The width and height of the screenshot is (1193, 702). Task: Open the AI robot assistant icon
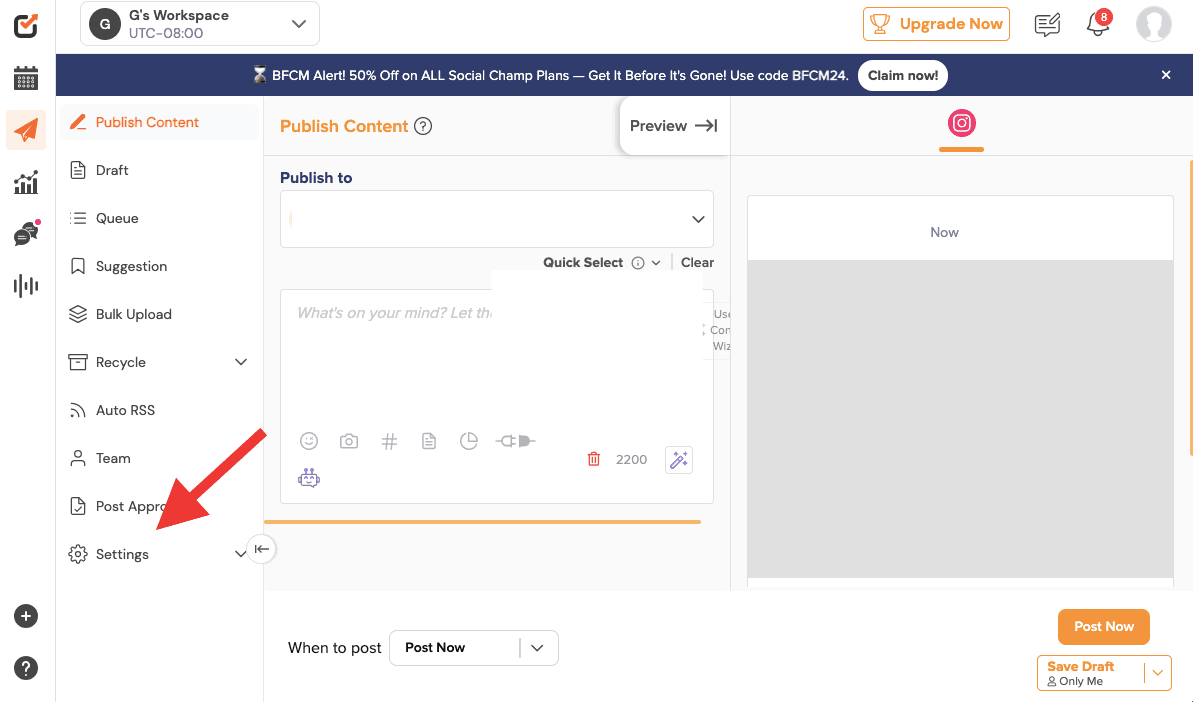tap(309, 478)
